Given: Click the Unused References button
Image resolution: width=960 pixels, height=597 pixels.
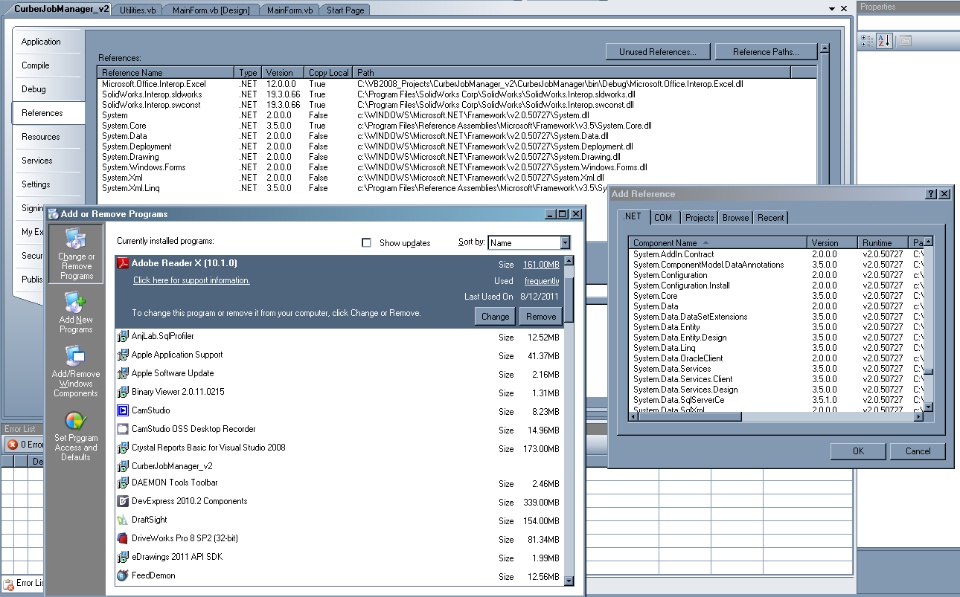Looking at the screenshot, I should [658, 52].
